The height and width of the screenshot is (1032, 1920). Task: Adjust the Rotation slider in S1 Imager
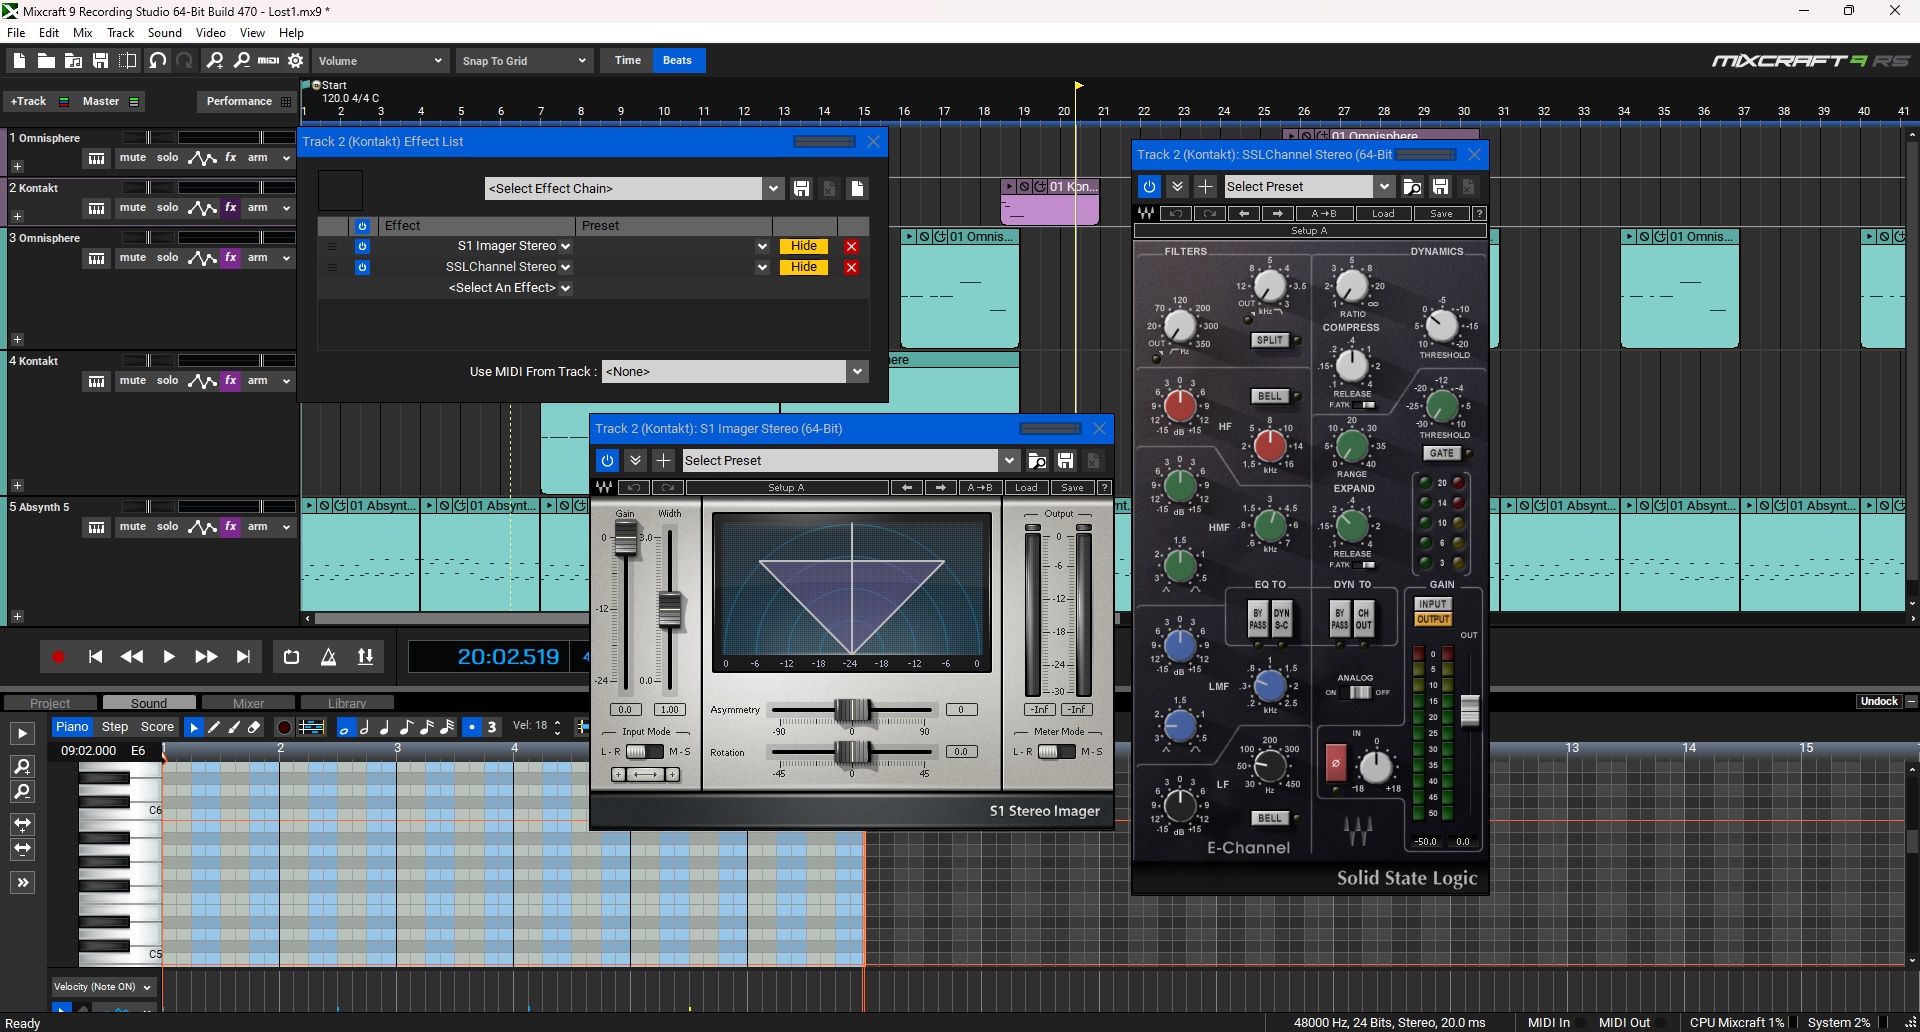point(852,752)
